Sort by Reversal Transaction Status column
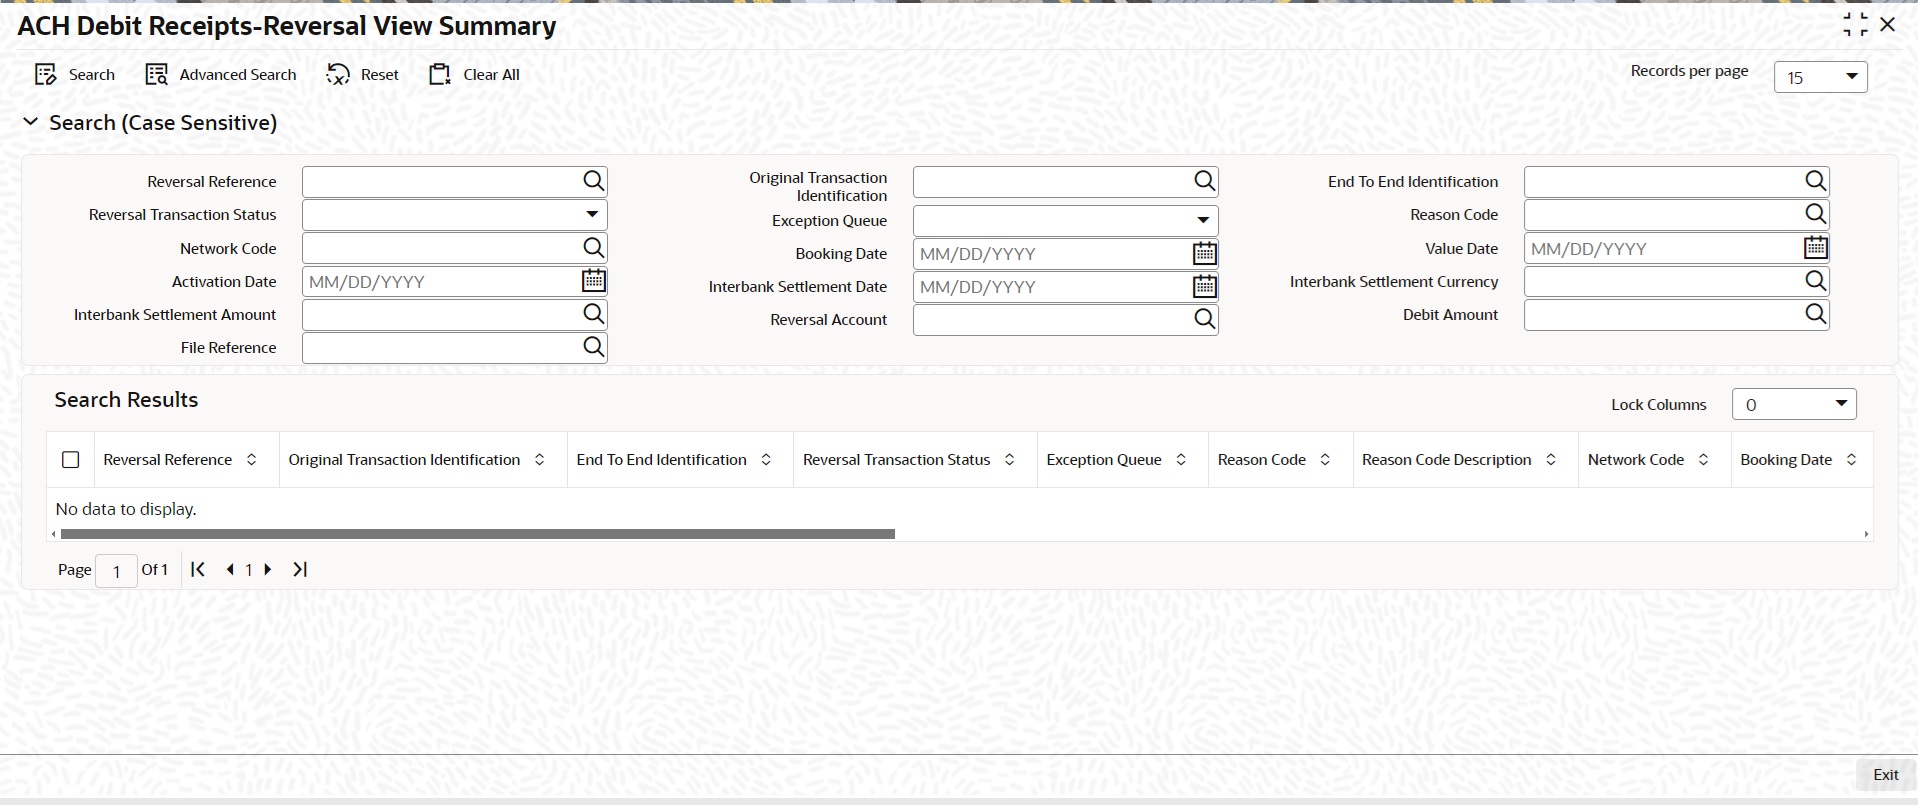Viewport: 1918px width, 805px height. 1010,460
